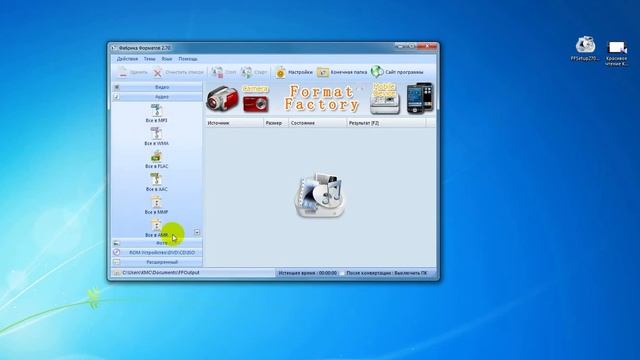The image size is (640, 360).
Task: Choose the Все в AMR converter icon
Action: point(156,227)
